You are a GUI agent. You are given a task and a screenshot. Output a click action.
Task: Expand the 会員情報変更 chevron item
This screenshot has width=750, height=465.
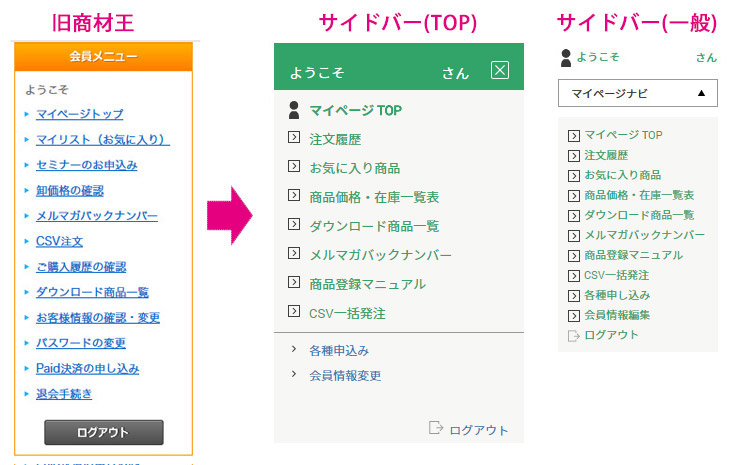[294, 374]
